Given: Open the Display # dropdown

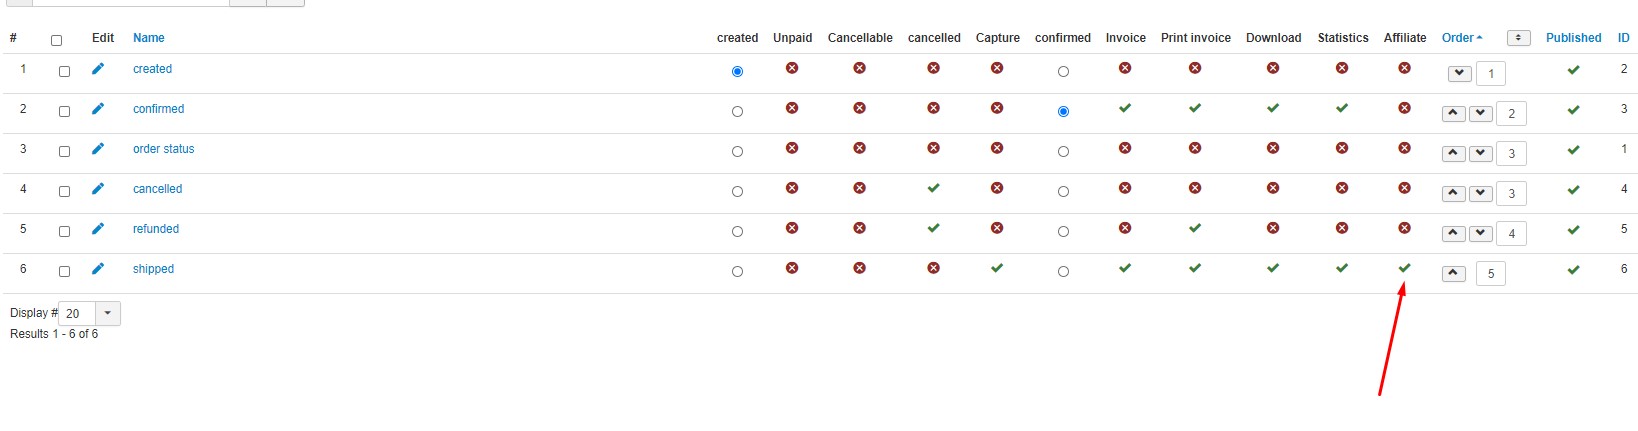Looking at the screenshot, I should pyautogui.click(x=107, y=313).
